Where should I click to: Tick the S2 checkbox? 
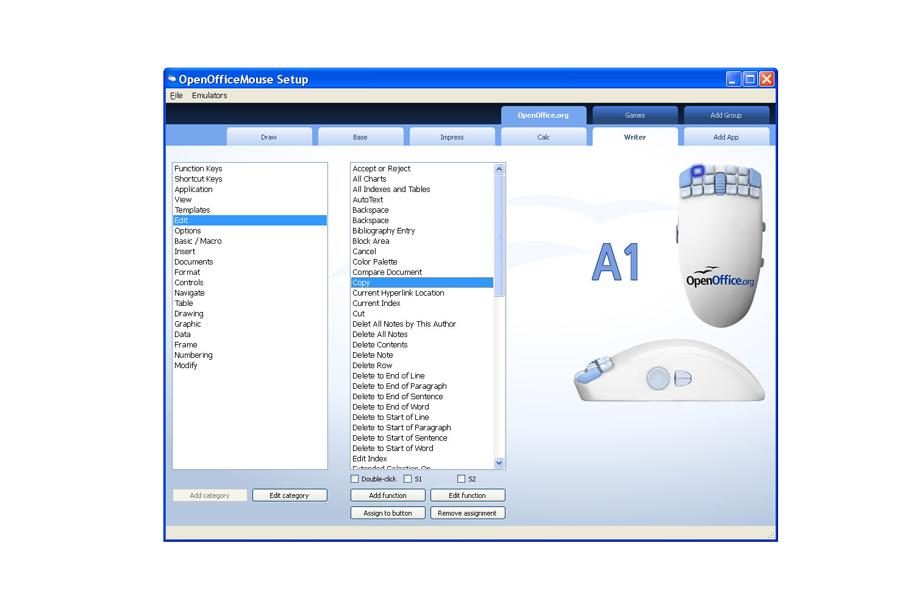(461, 479)
